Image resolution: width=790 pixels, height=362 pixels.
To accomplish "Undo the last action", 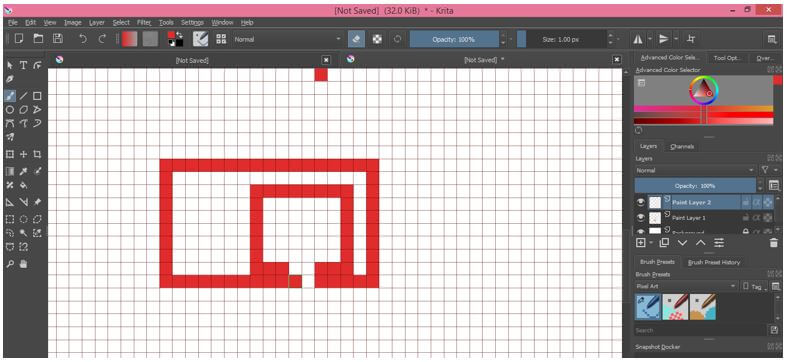I will point(83,39).
